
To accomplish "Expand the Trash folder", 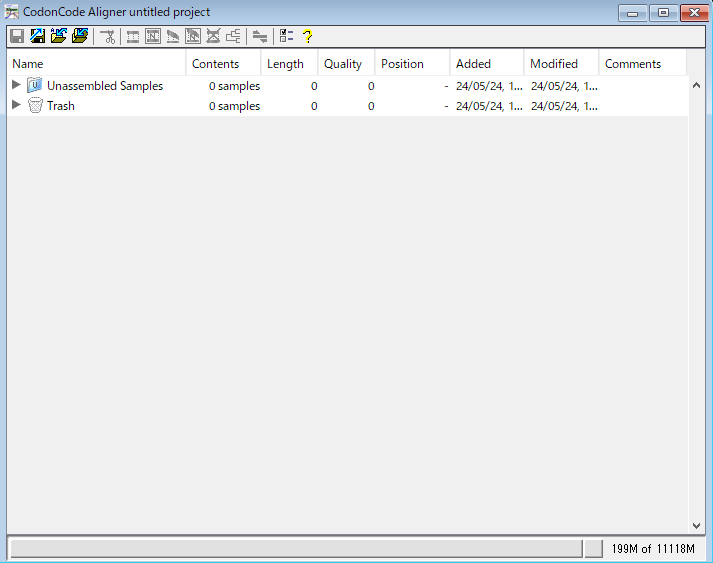I will pyautogui.click(x=16, y=105).
